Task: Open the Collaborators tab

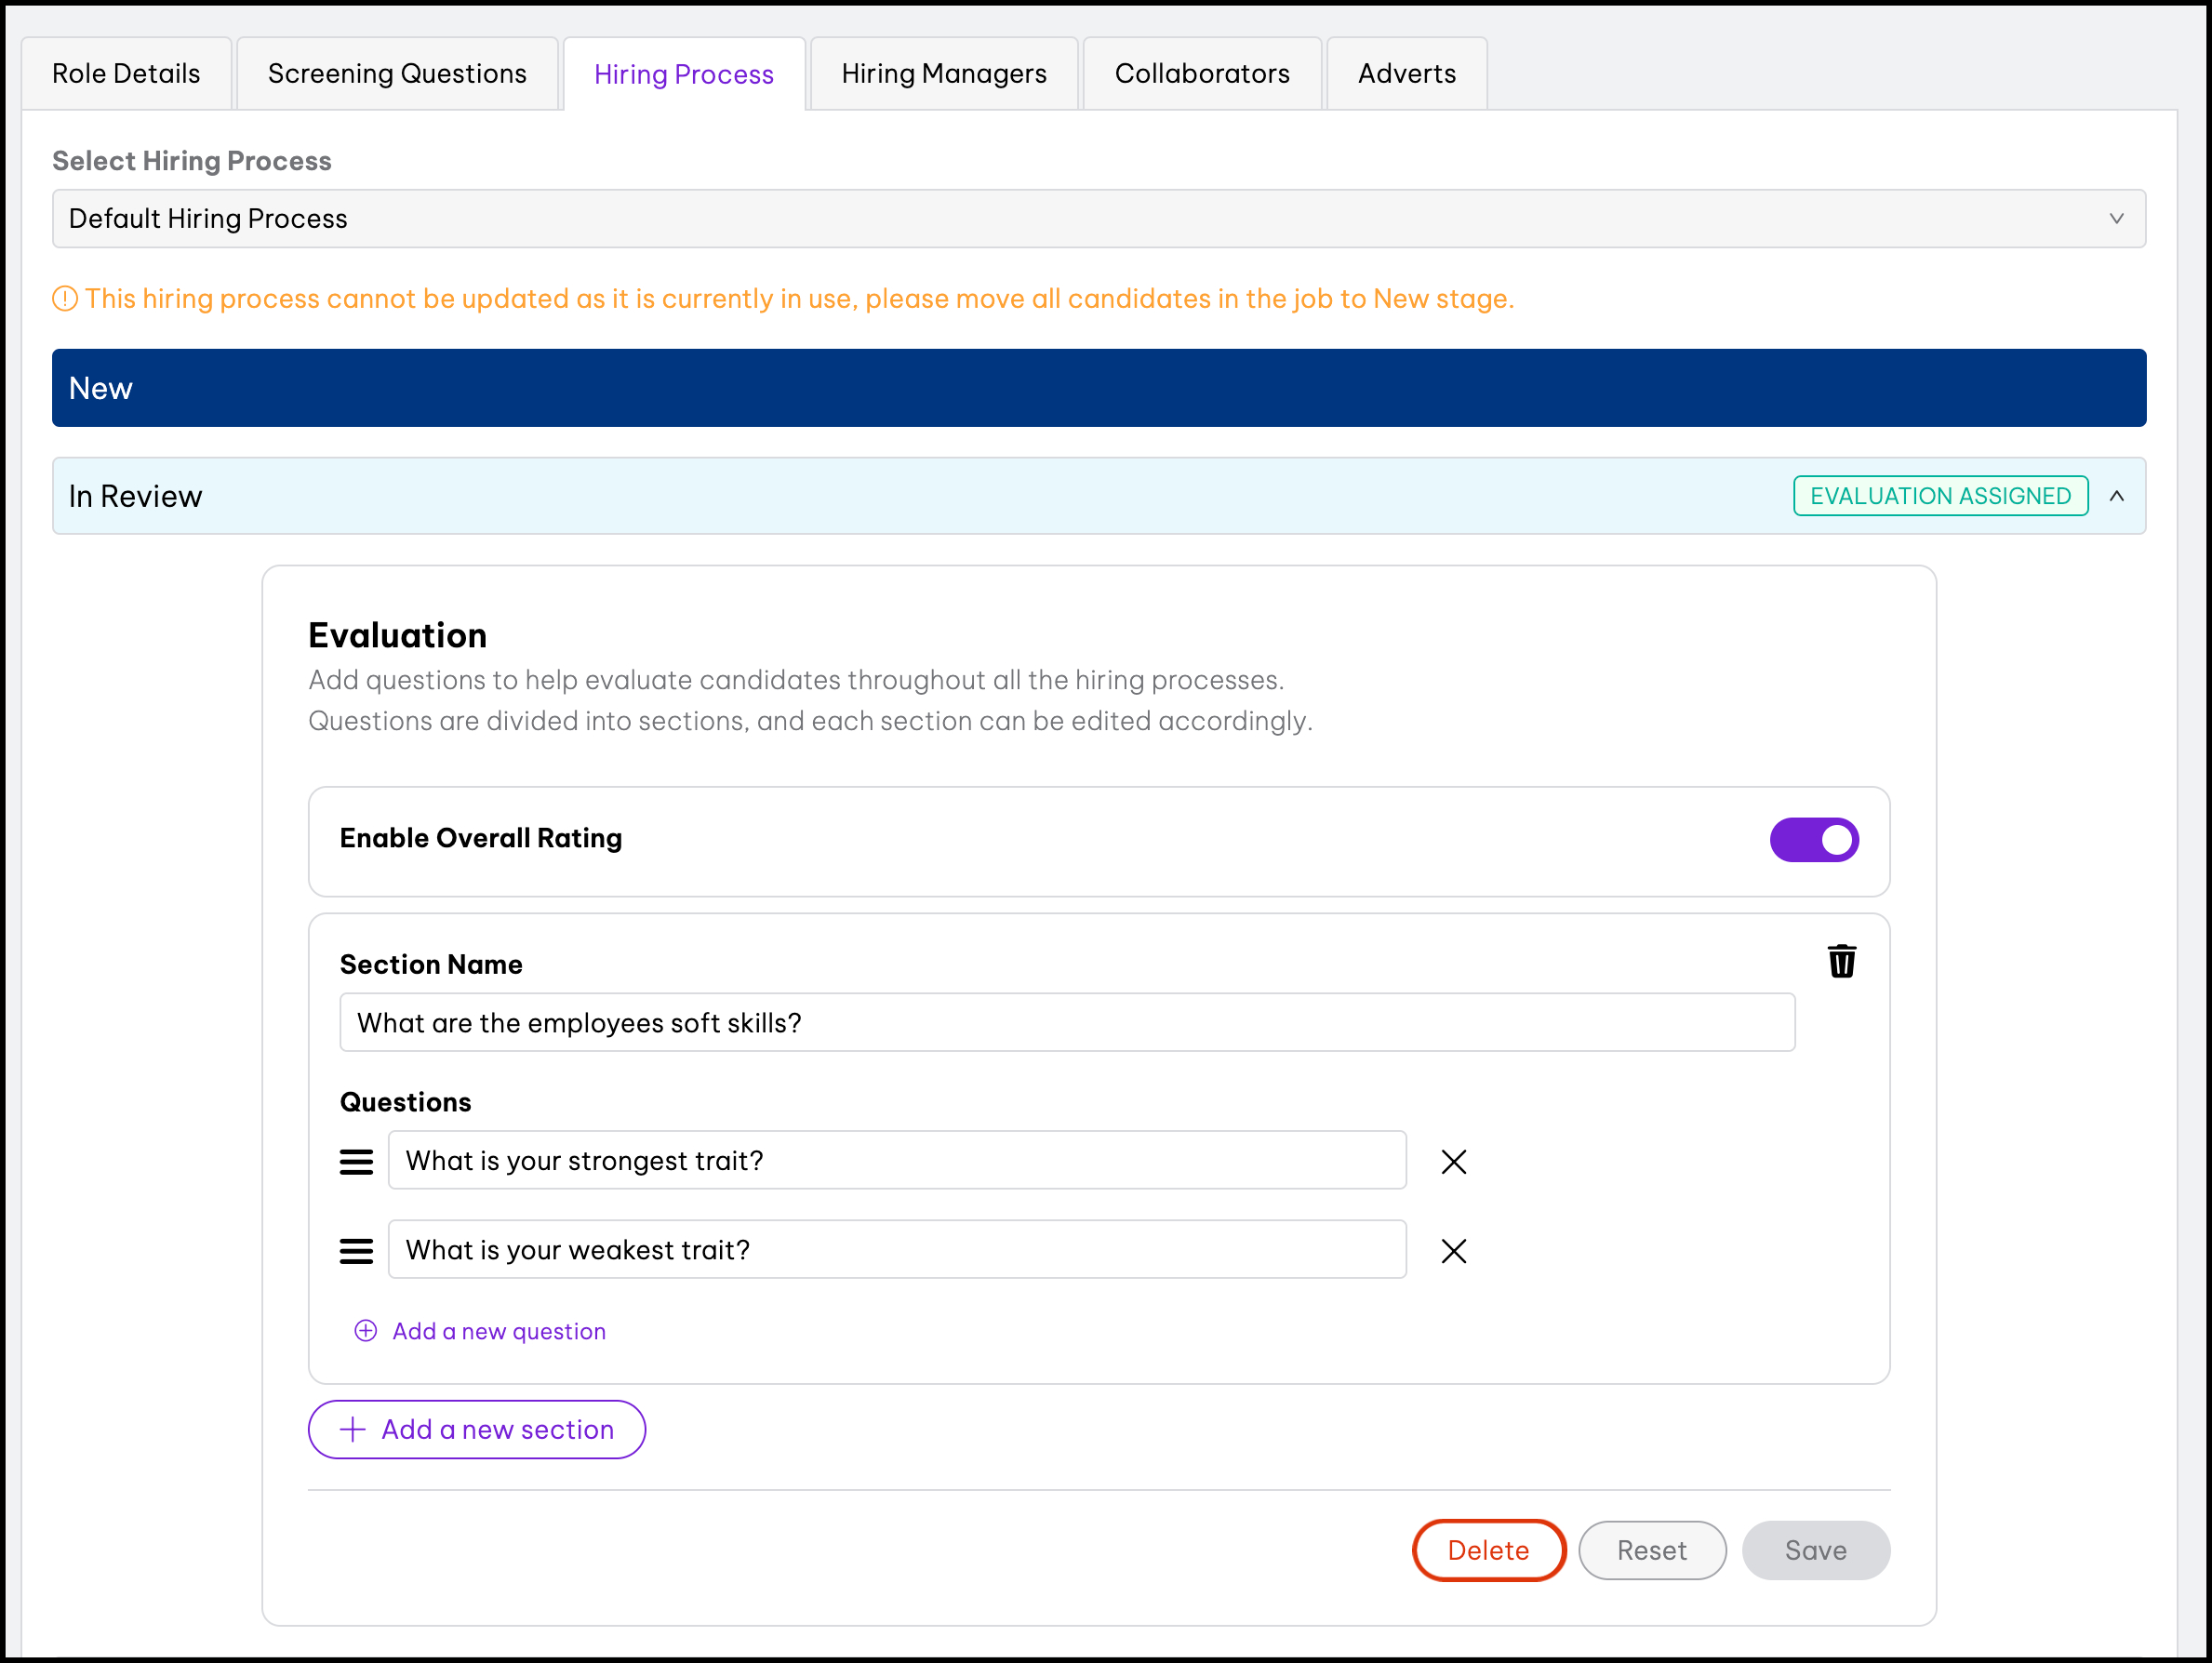Action: point(1201,74)
